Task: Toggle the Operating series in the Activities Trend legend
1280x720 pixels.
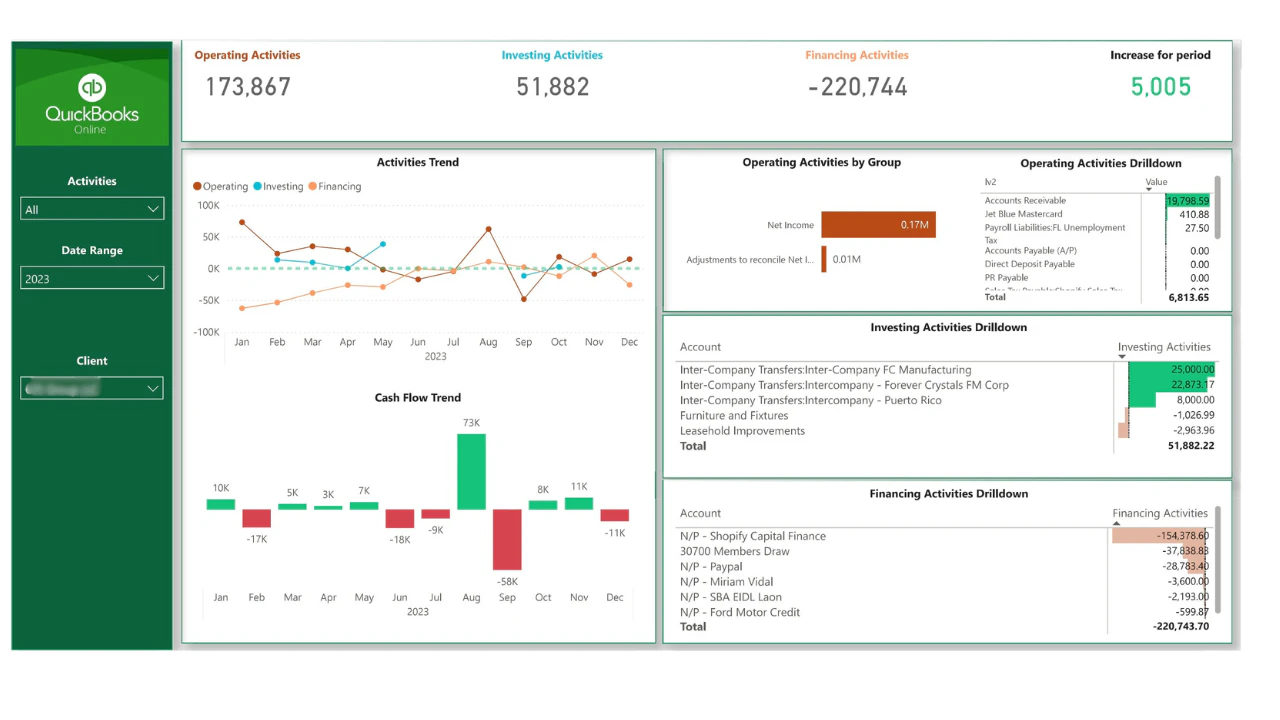Action: click(221, 186)
